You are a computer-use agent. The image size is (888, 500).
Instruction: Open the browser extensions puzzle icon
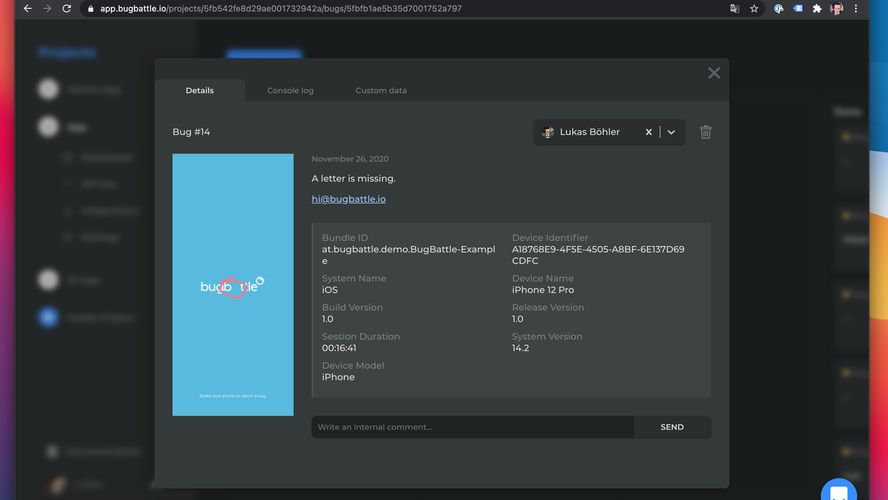[817, 8]
